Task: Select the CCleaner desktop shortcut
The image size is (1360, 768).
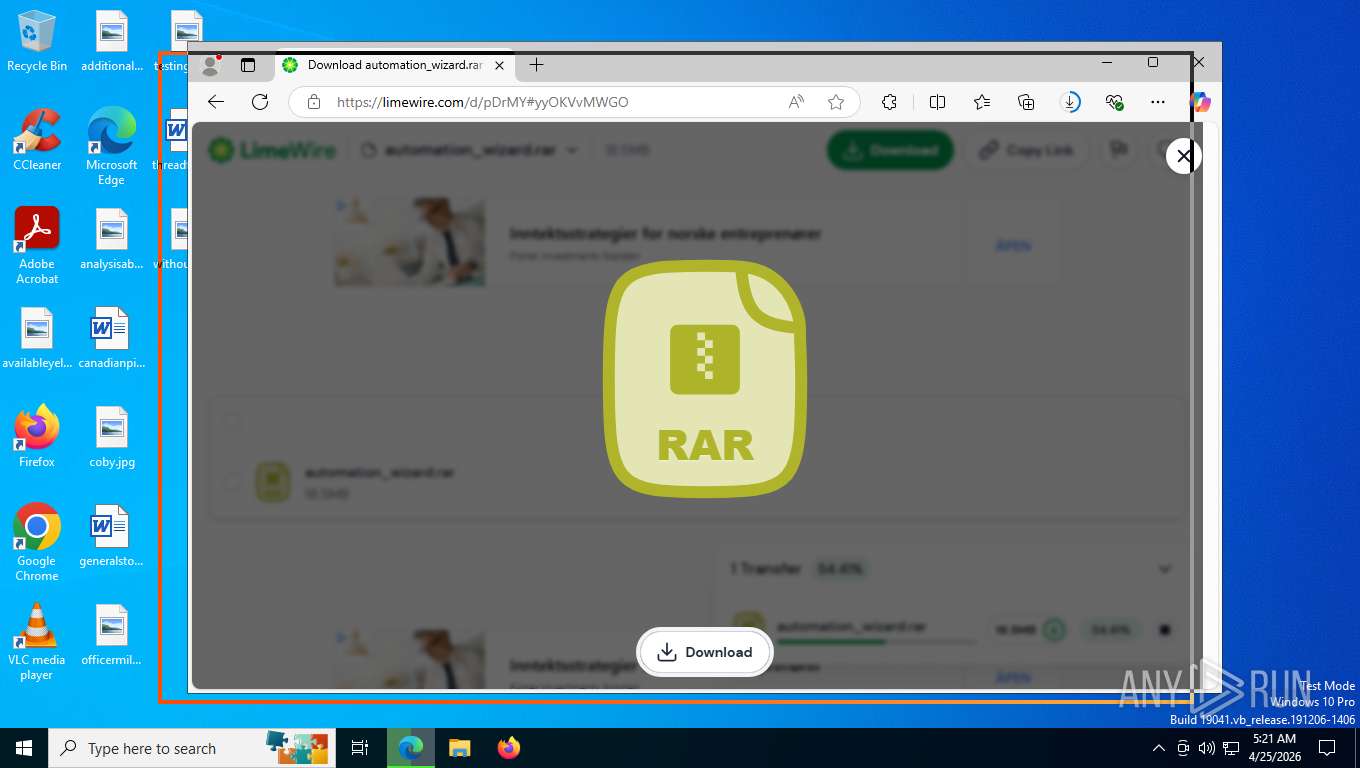Action: coord(37,140)
